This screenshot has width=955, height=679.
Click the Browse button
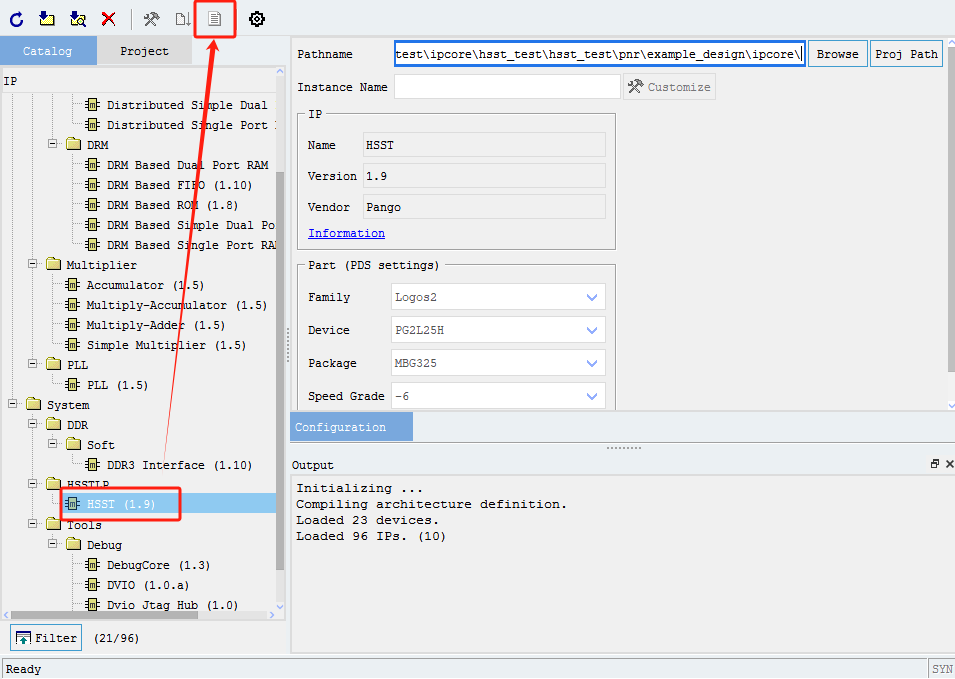(x=837, y=54)
